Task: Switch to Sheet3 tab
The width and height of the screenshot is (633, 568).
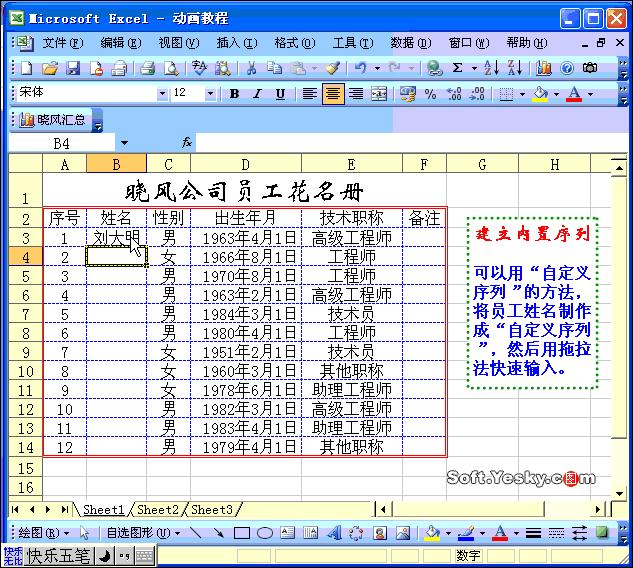Action: click(x=212, y=510)
